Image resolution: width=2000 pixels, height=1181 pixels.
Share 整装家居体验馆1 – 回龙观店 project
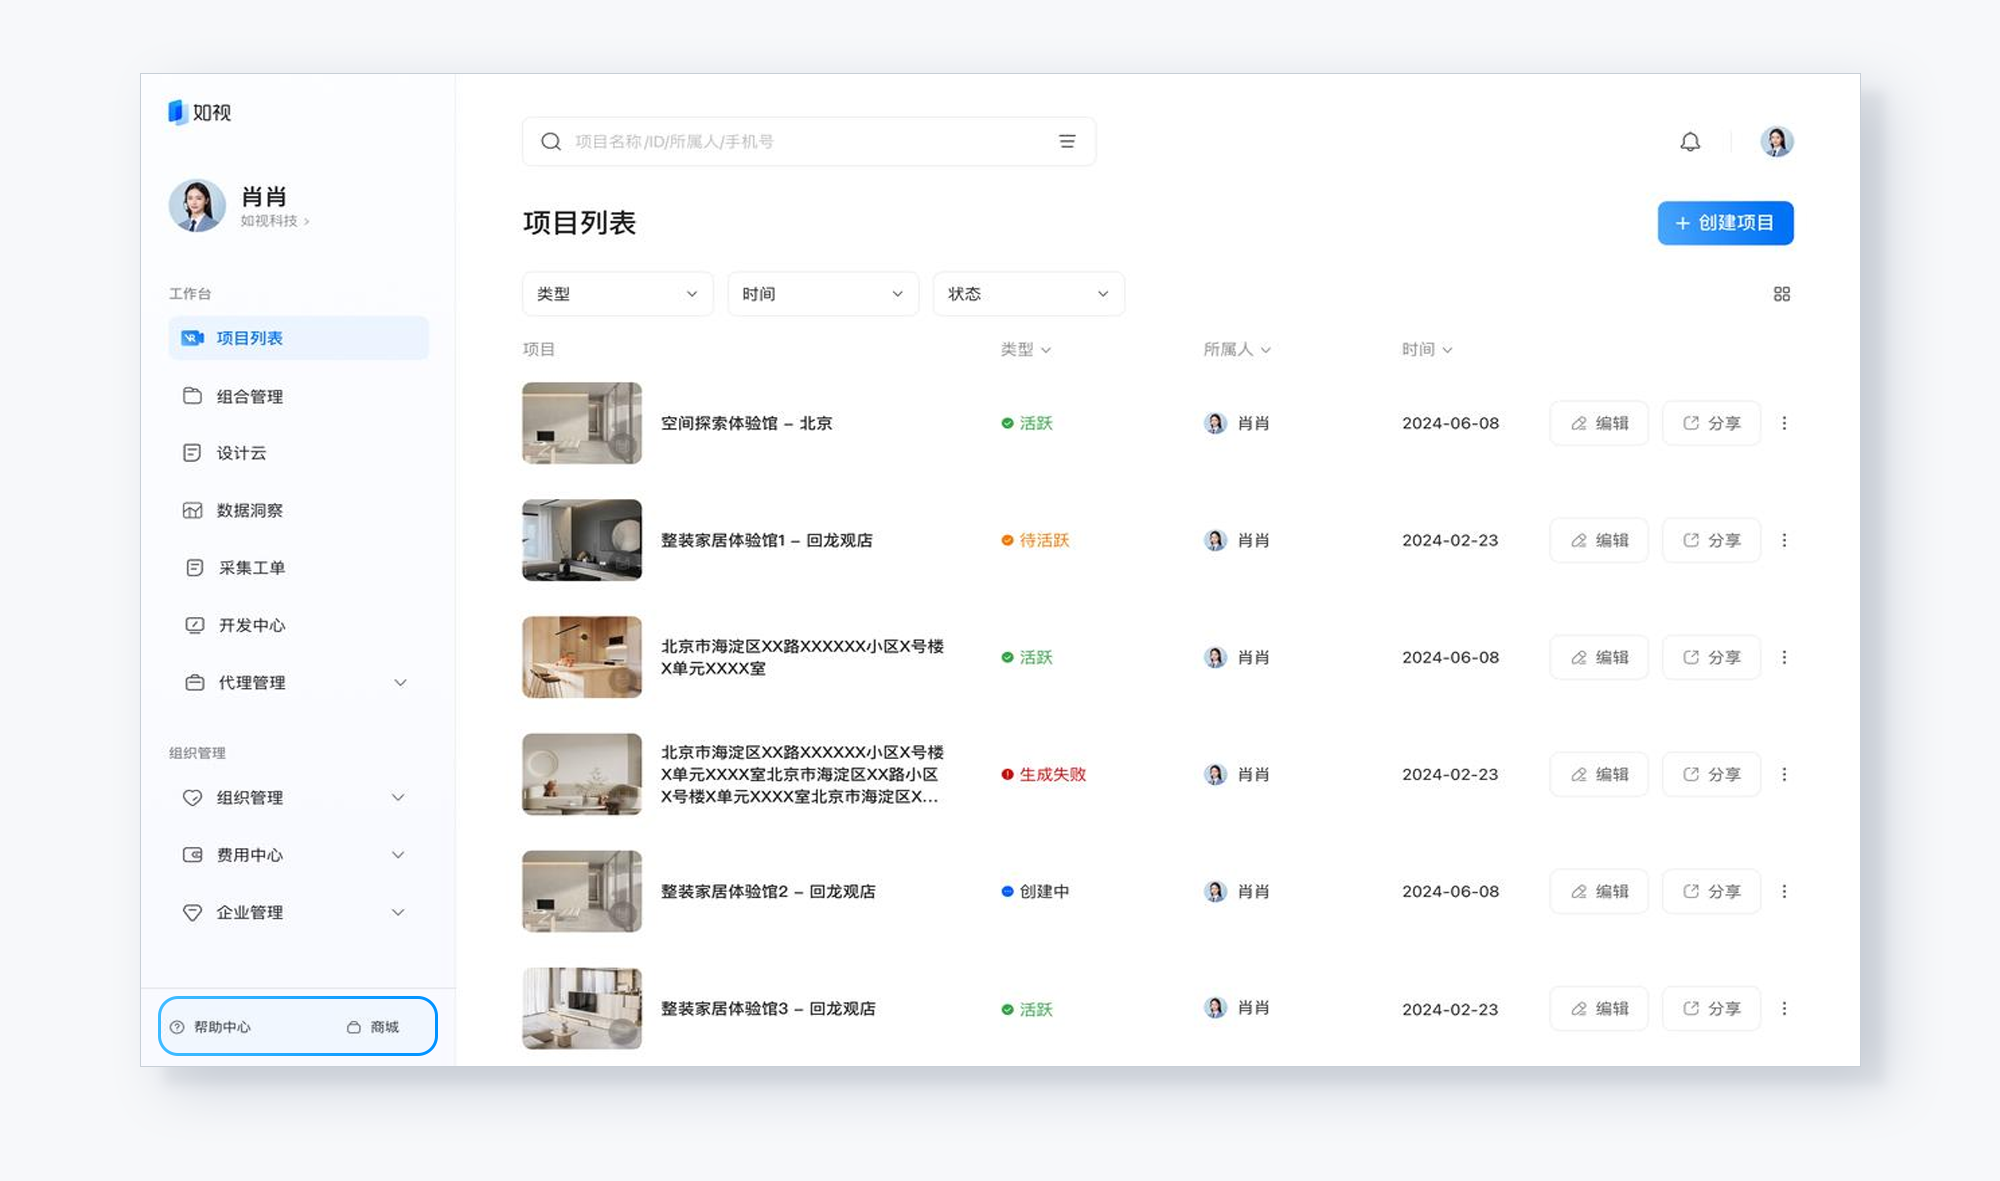(x=1711, y=540)
